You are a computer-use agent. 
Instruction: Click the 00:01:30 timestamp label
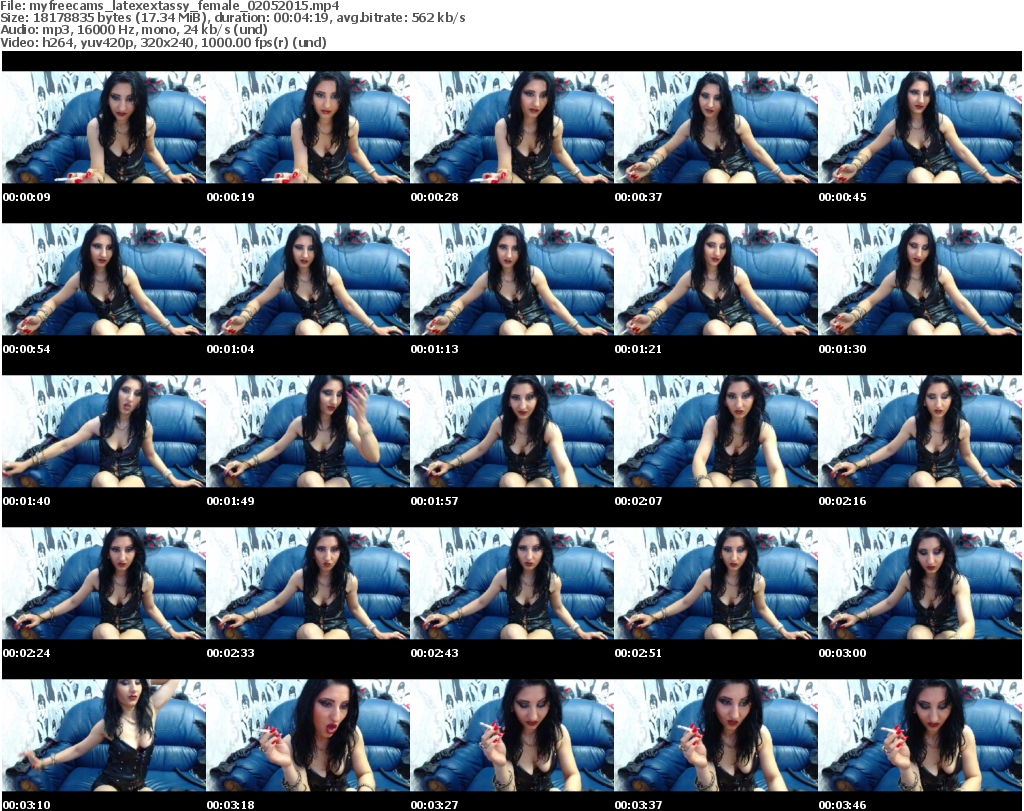click(842, 349)
